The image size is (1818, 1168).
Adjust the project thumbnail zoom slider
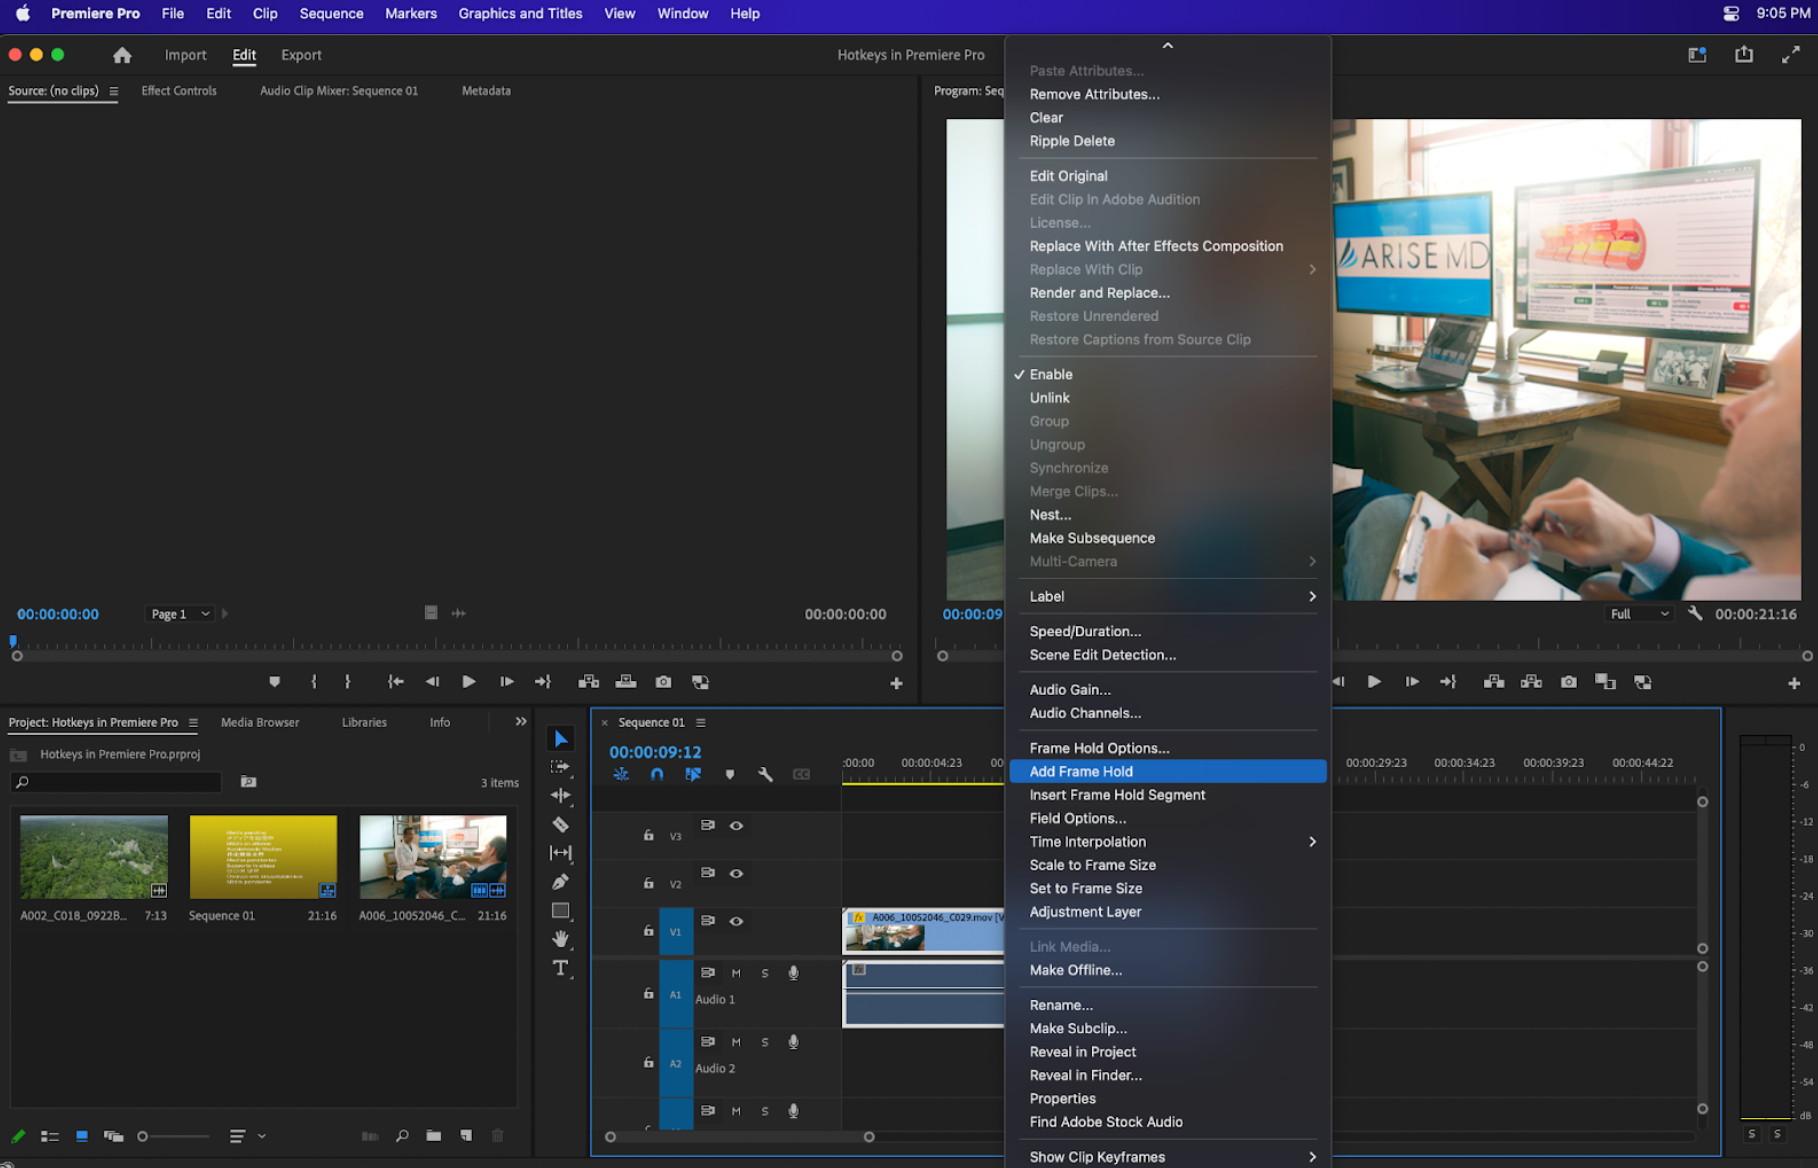point(144,1136)
